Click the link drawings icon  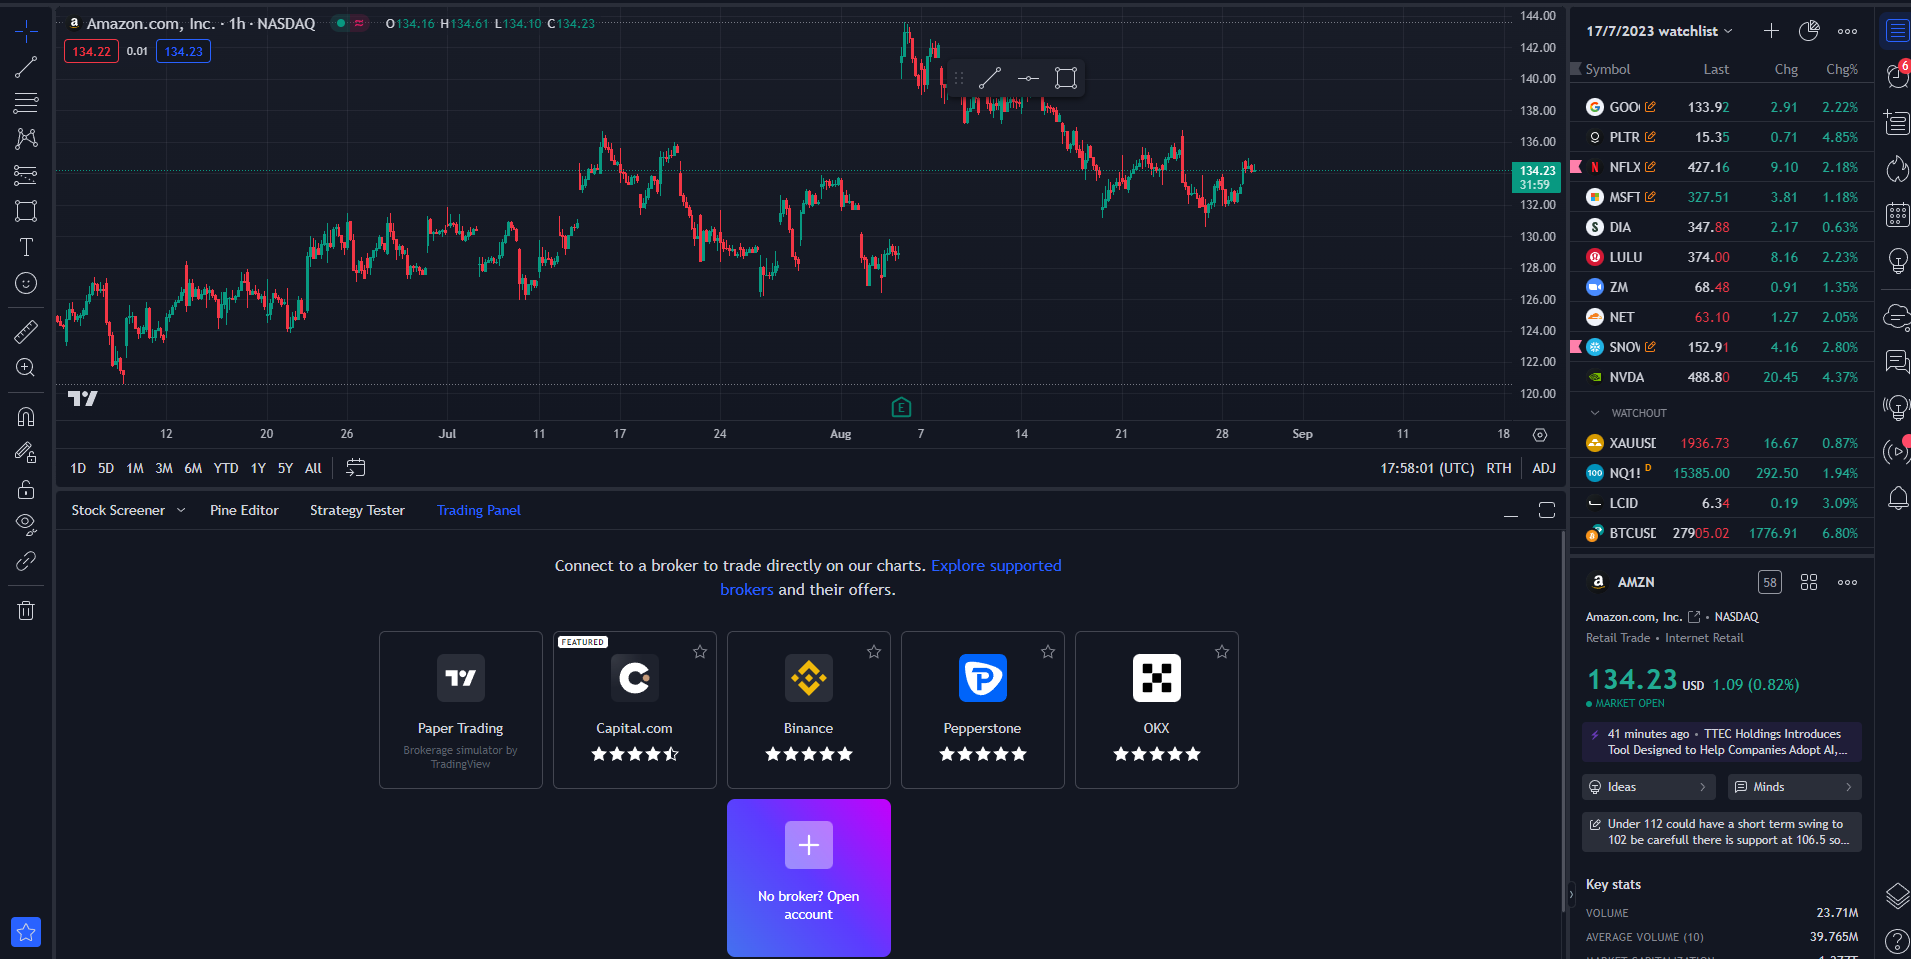tap(26, 561)
